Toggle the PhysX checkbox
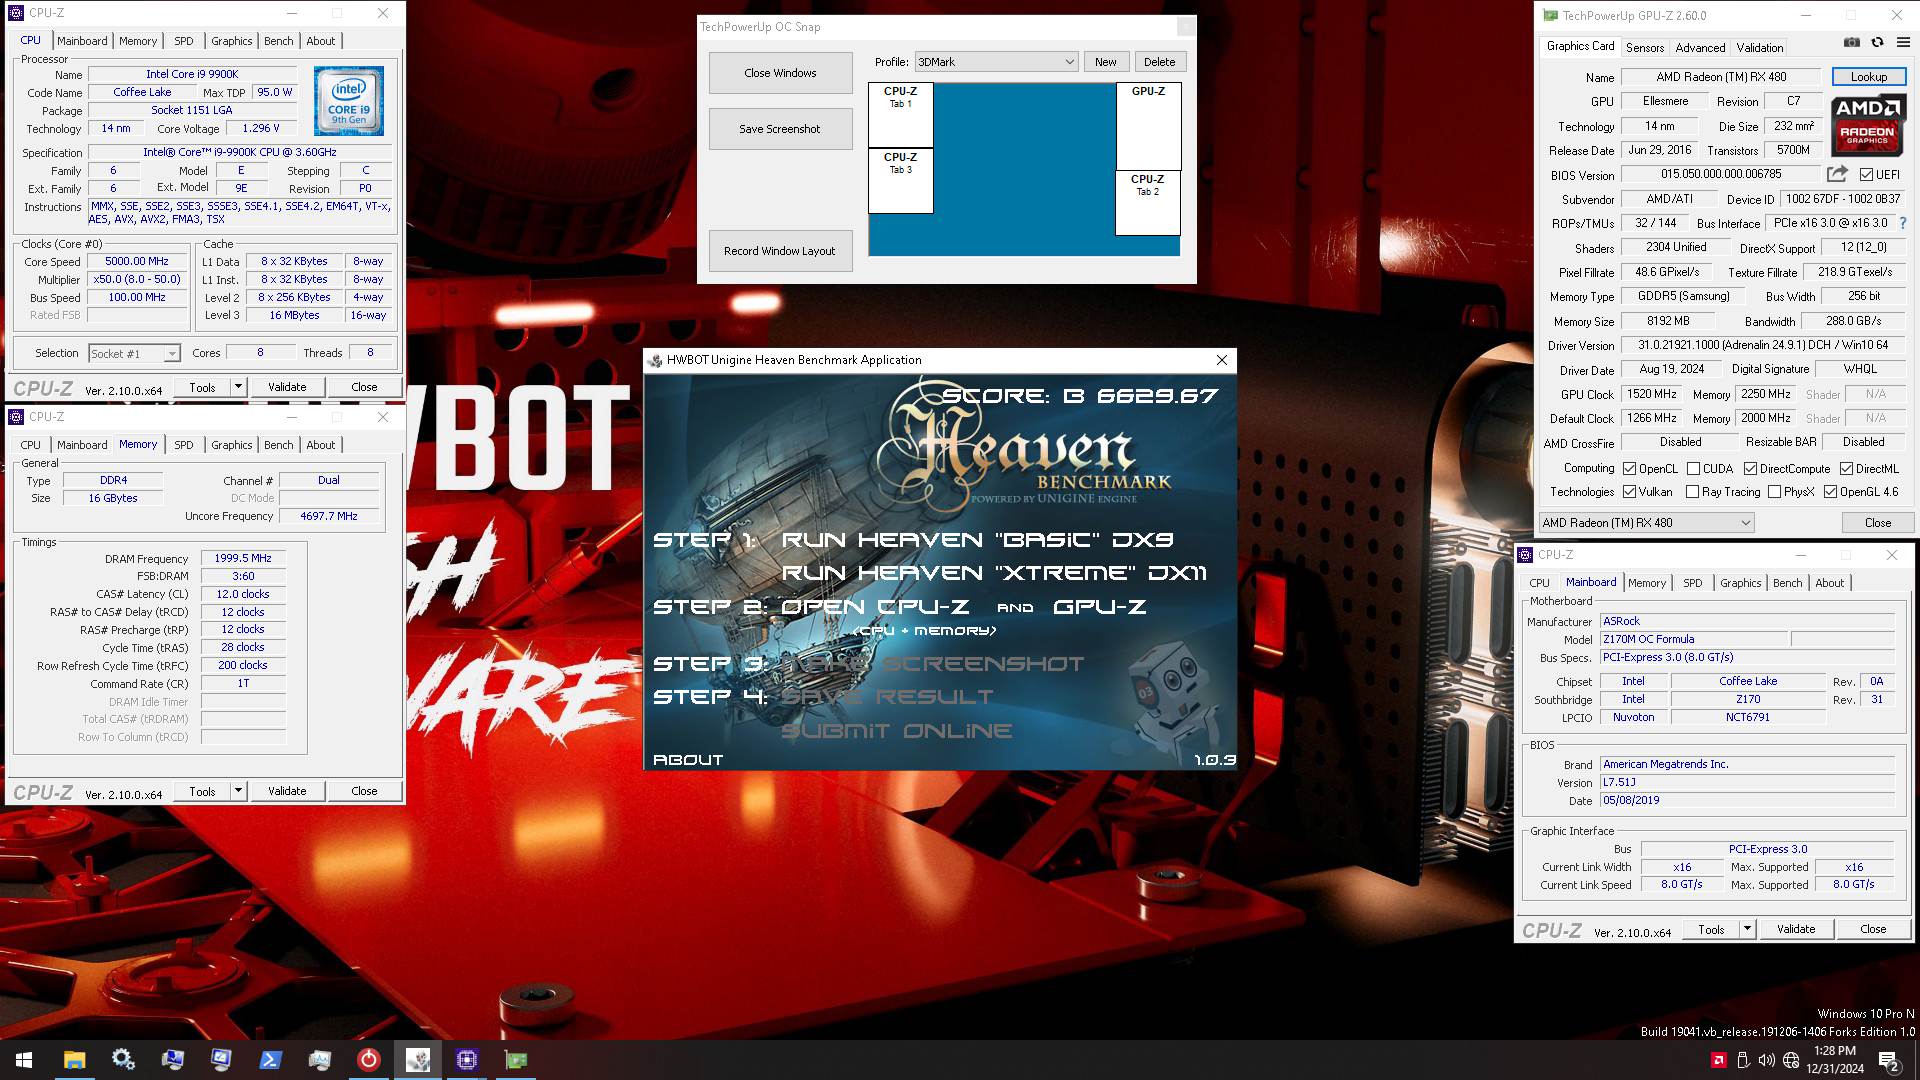The image size is (1920, 1080). click(1774, 491)
